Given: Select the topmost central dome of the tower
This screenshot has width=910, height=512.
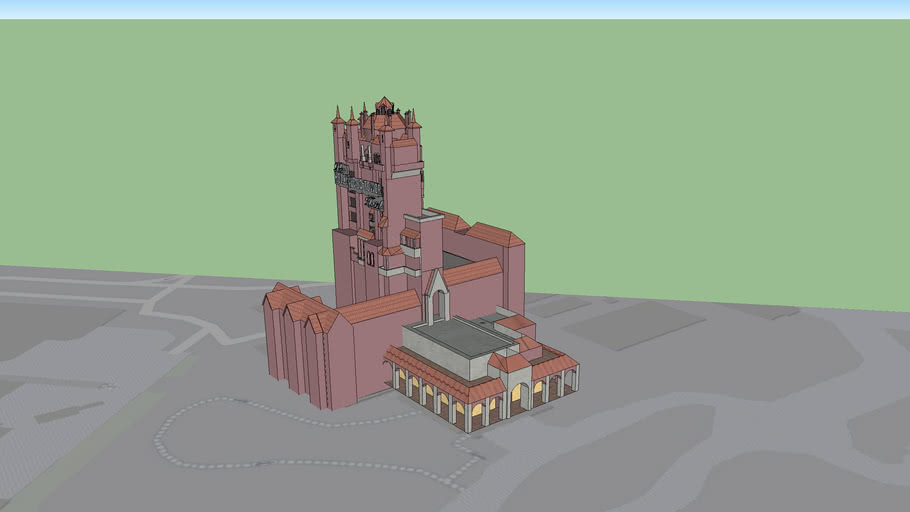Looking at the screenshot, I should pyautogui.click(x=384, y=104).
